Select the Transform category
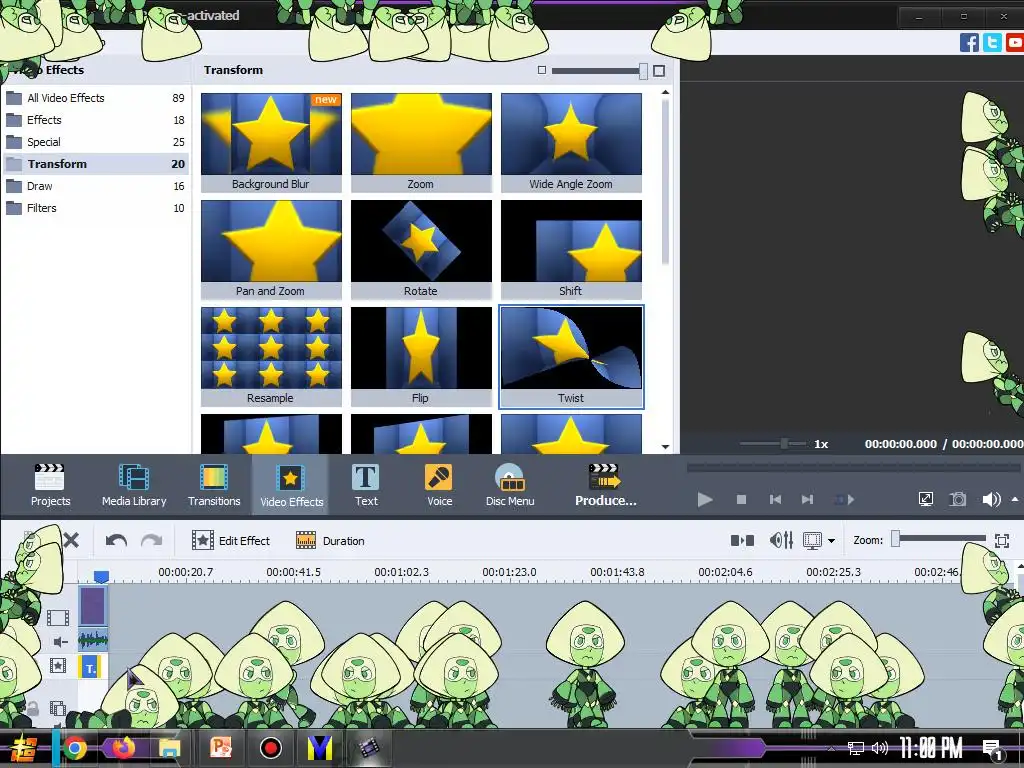This screenshot has width=1024, height=768. coord(96,164)
